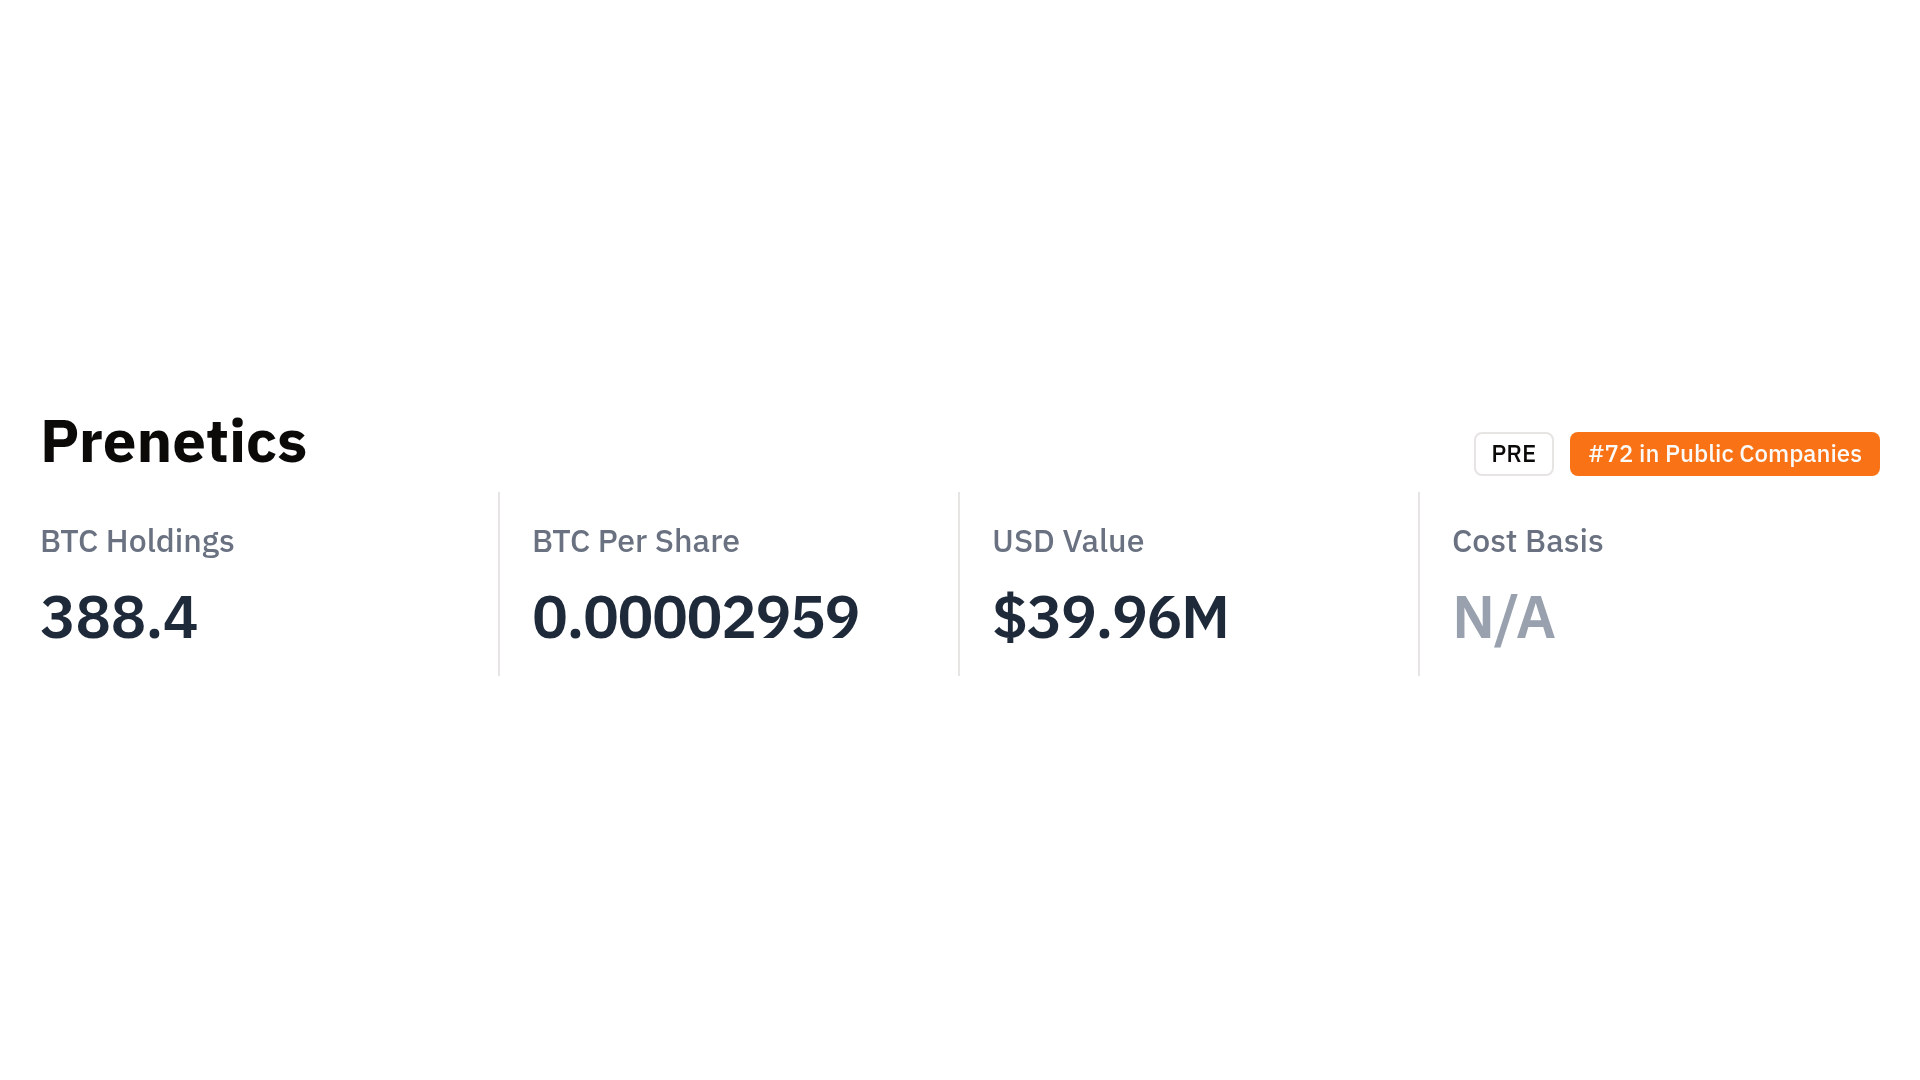Image resolution: width=1920 pixels, height=1080 pixels.
Task: Select the Cost Basis label
Action: [1527, 541]
